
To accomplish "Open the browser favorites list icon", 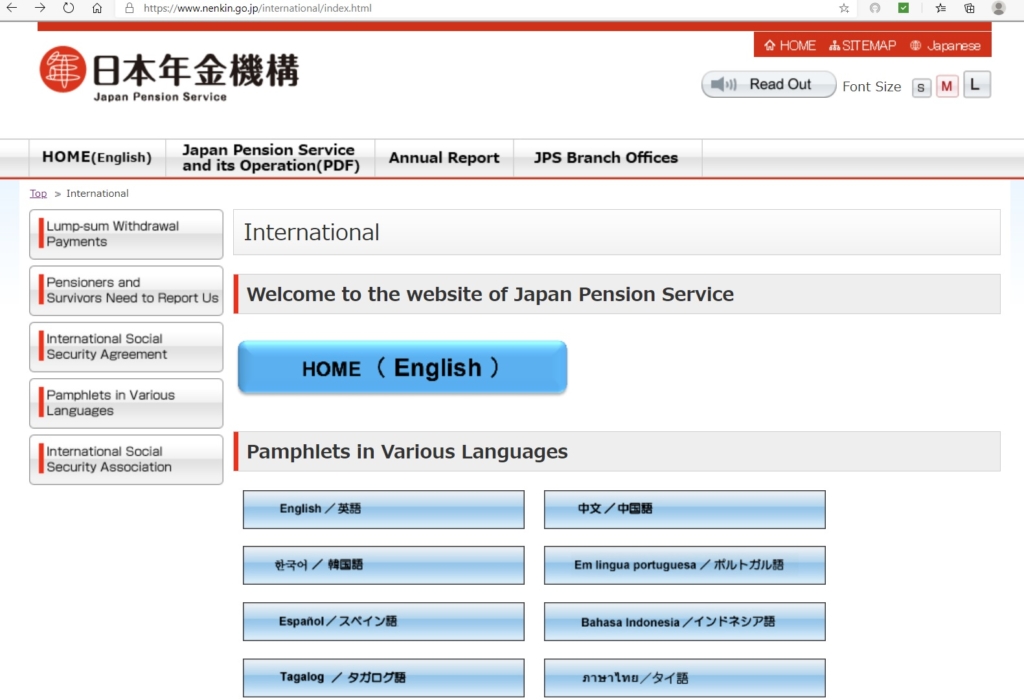I will 940,8.
